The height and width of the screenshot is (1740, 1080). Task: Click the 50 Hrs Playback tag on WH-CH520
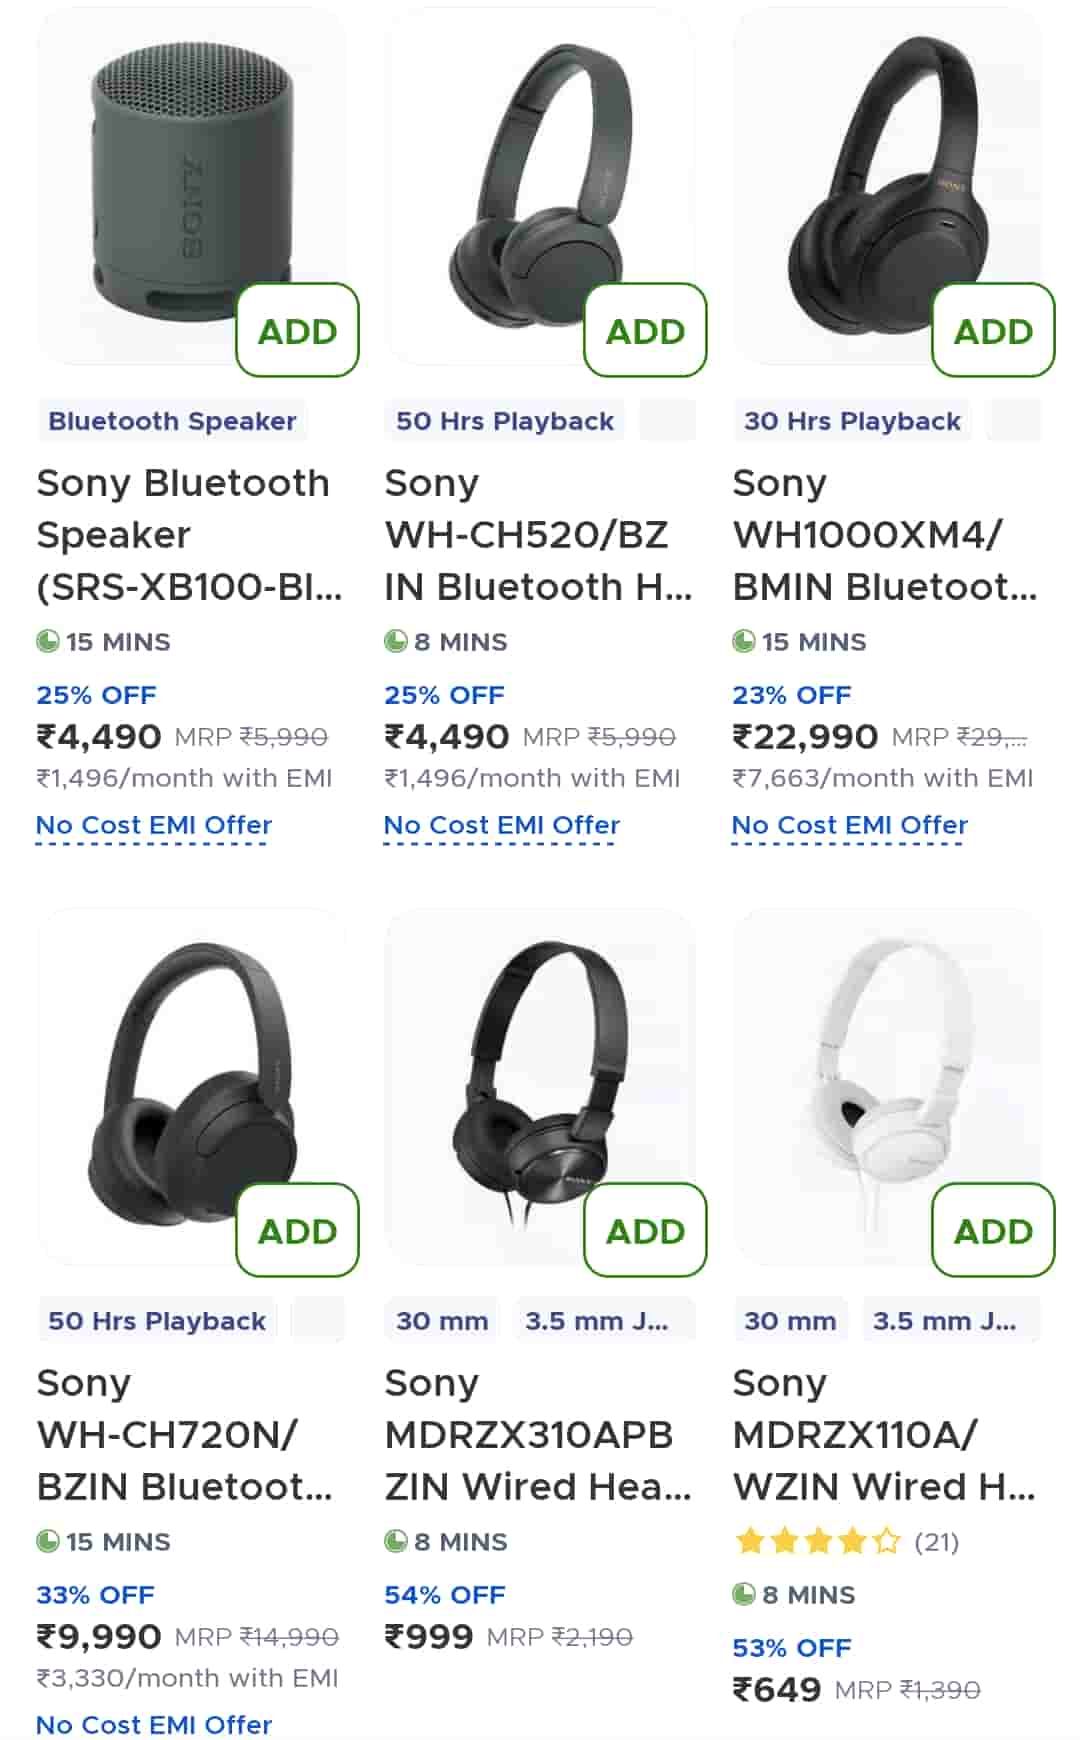click(x=505, y=421)
